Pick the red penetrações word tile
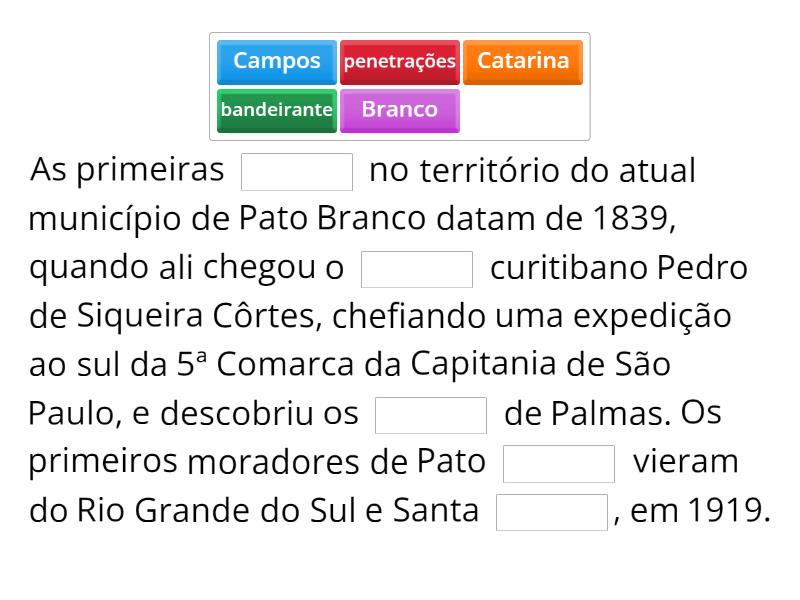This screenshot has width=800, height=600. click(399, 61)
